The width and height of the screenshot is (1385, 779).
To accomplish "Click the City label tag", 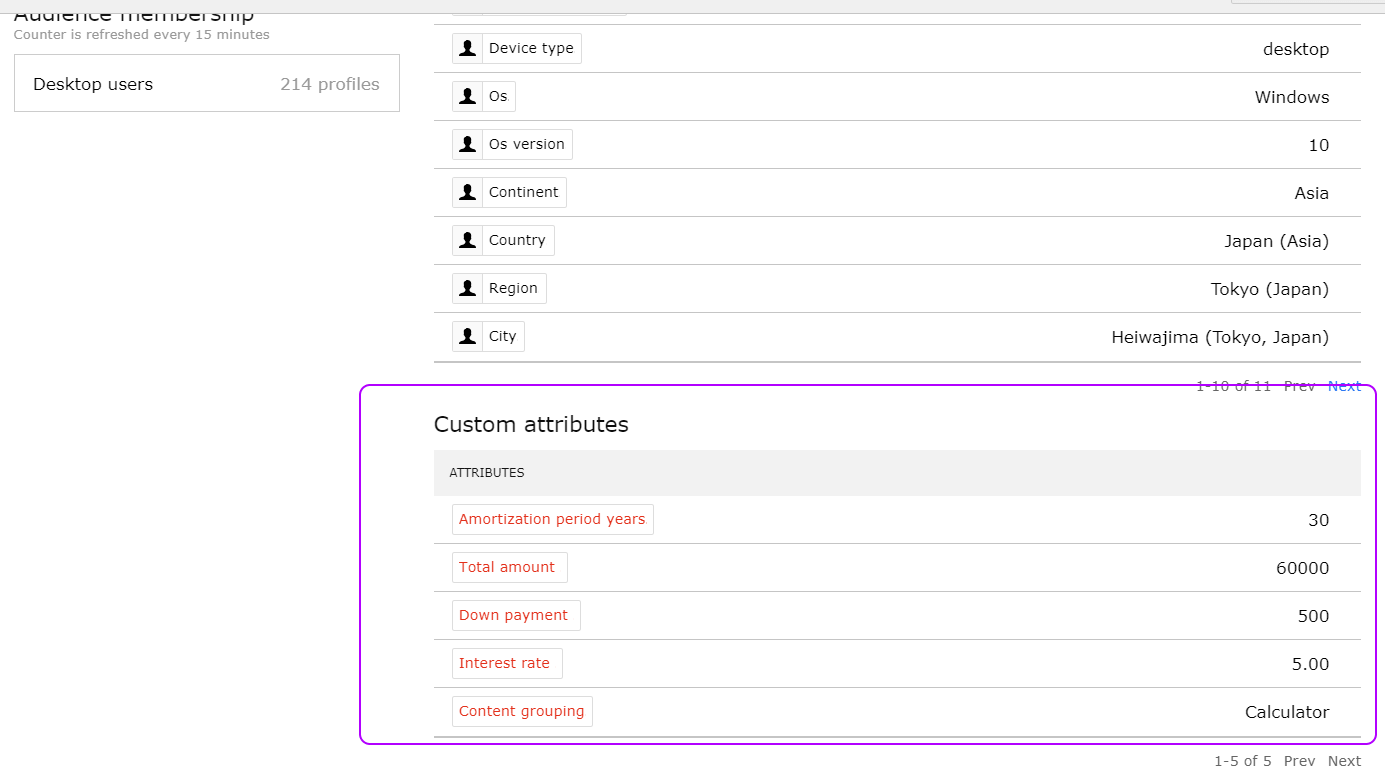I will coord(502,337).
